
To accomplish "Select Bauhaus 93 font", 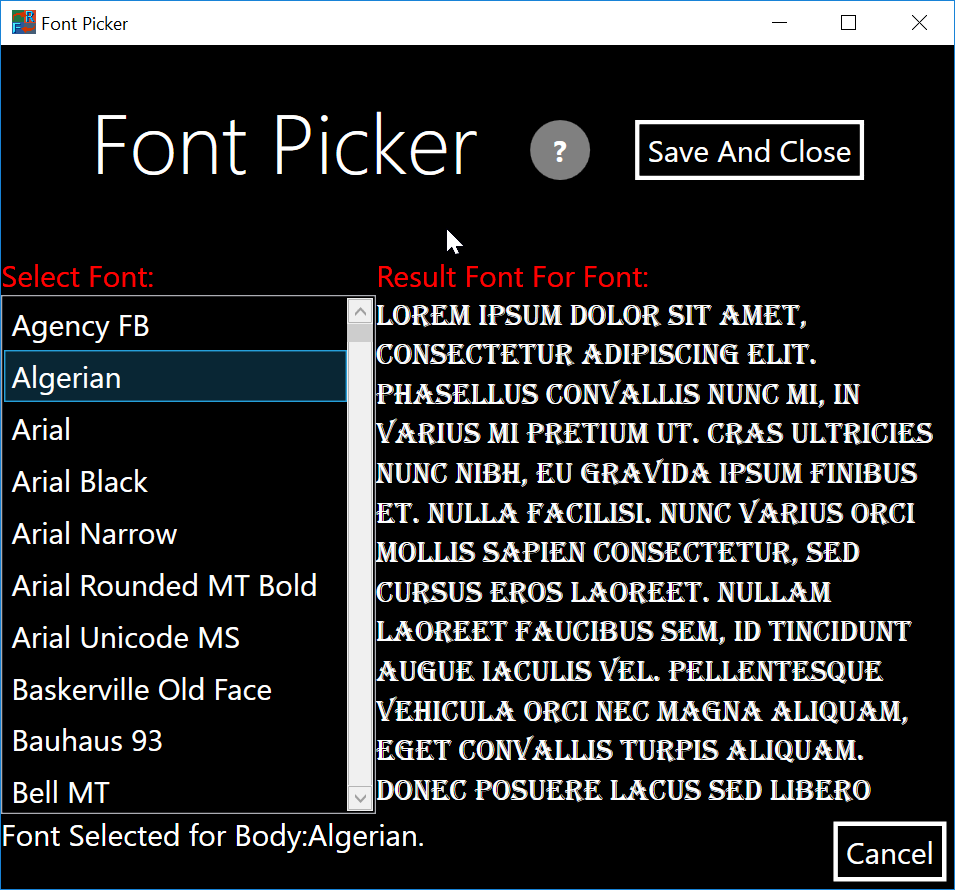I will 175,741.
